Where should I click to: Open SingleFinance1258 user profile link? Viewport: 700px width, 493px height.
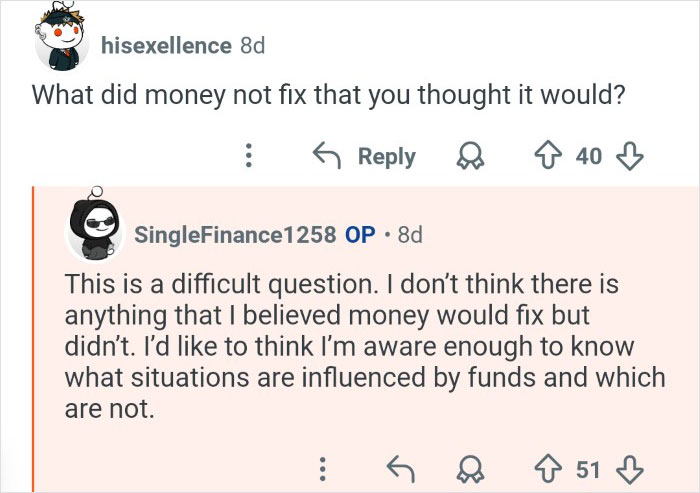(x=236, y=235)
